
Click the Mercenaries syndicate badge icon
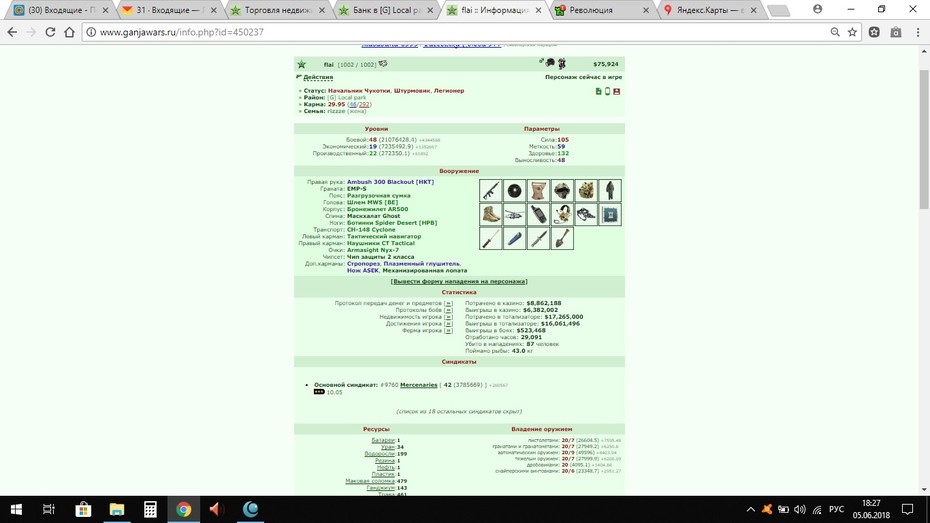pos(319,392)
